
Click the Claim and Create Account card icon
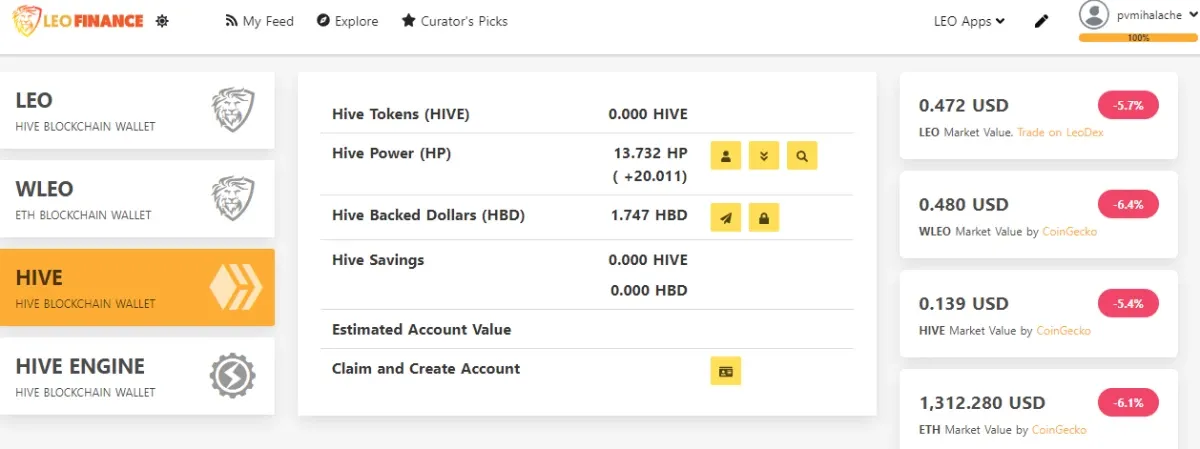point(726,371)
